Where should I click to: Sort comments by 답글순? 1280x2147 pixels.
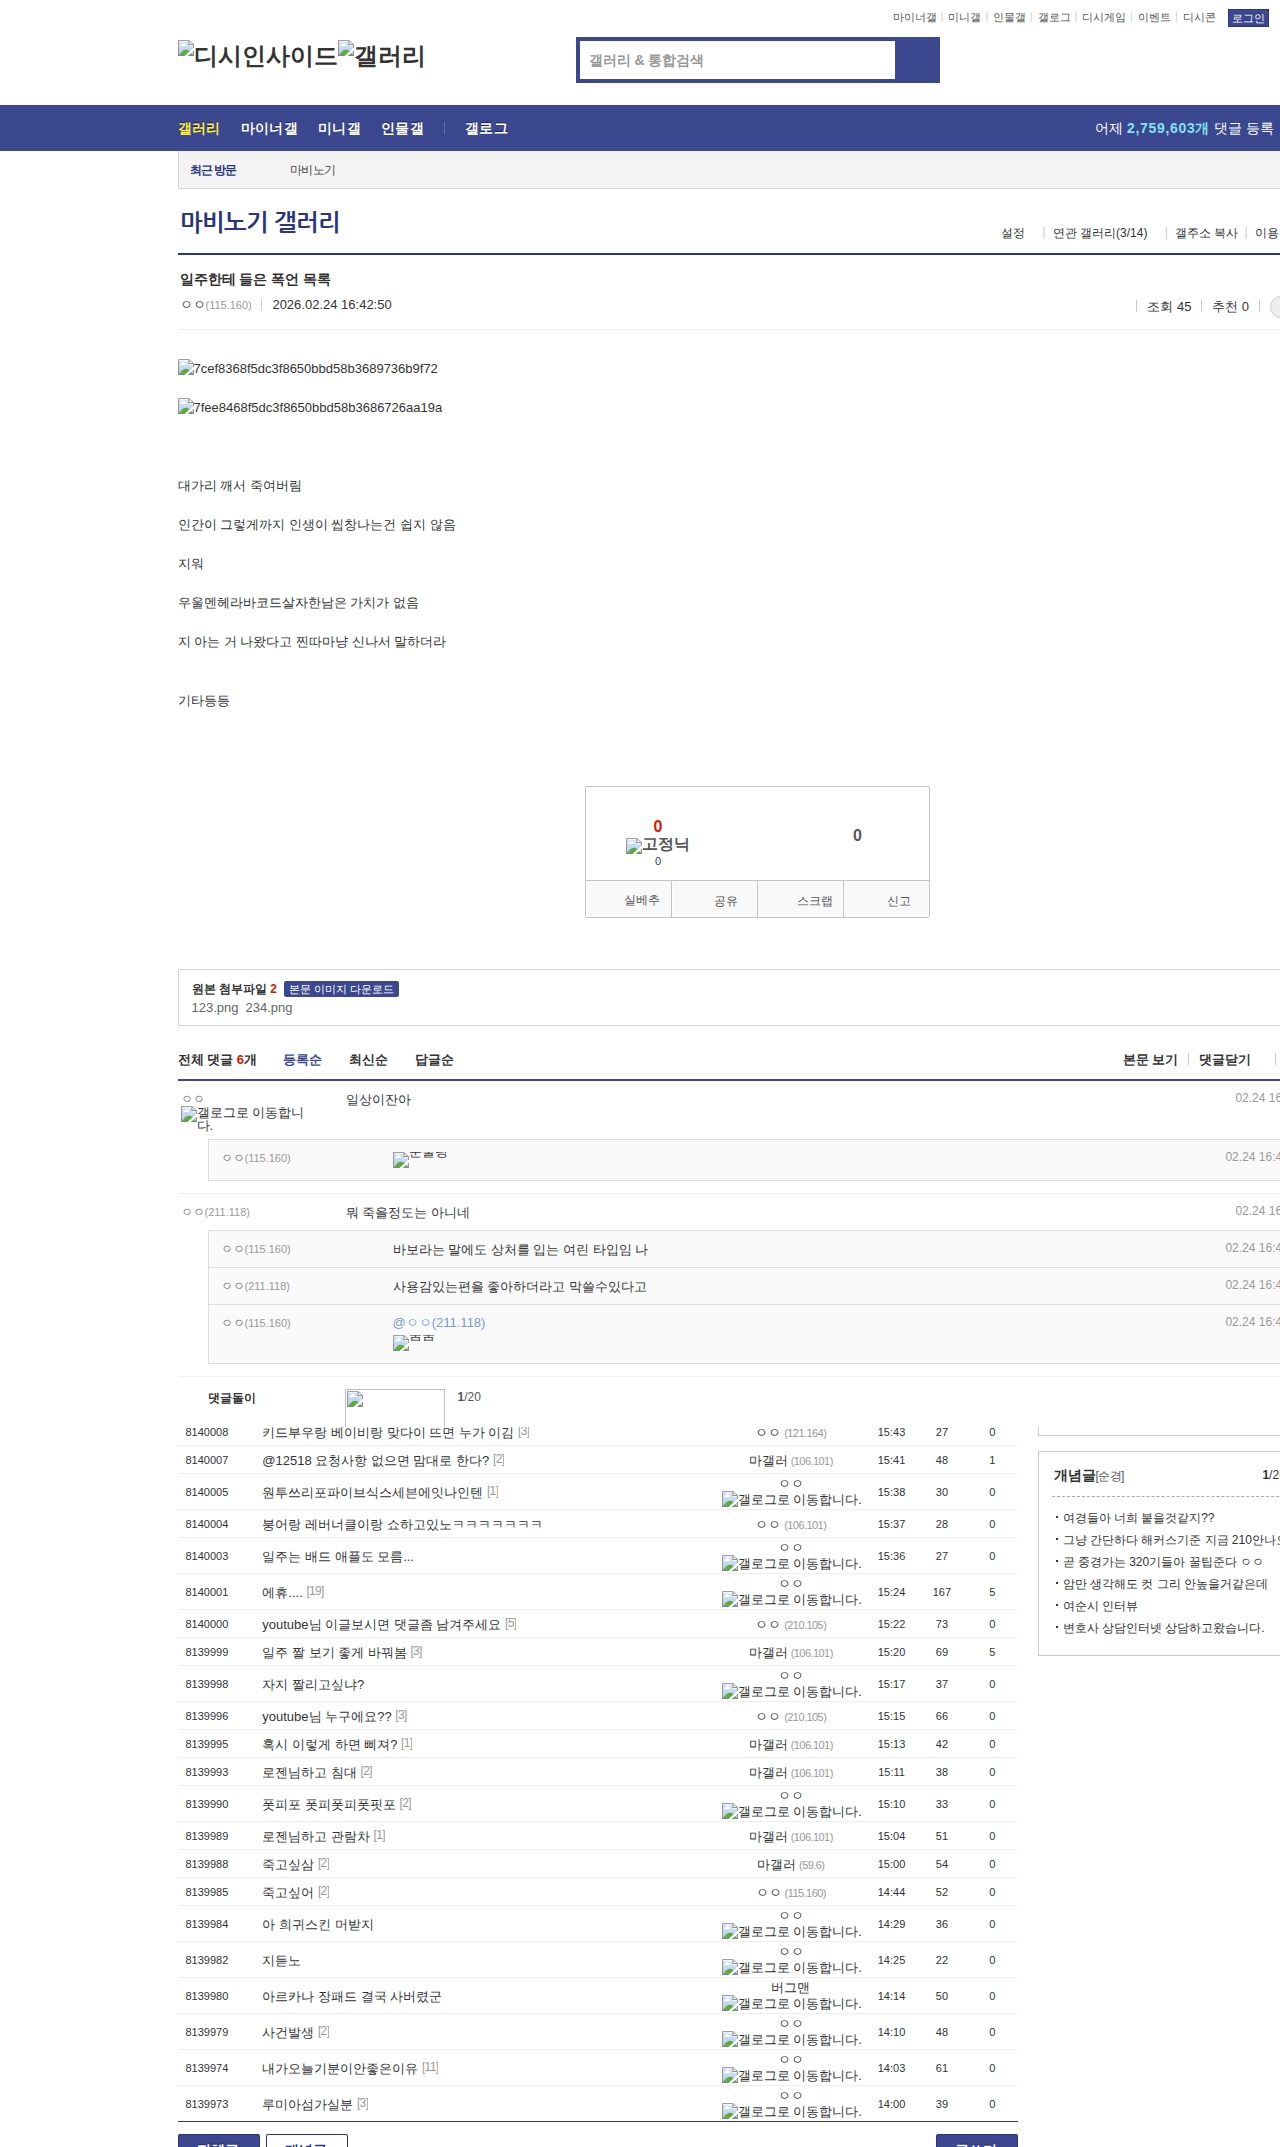pyautogui.click(x=434, y=1060)
